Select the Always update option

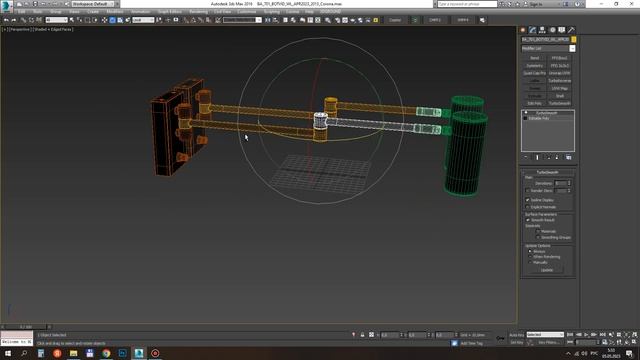[530, 251]
